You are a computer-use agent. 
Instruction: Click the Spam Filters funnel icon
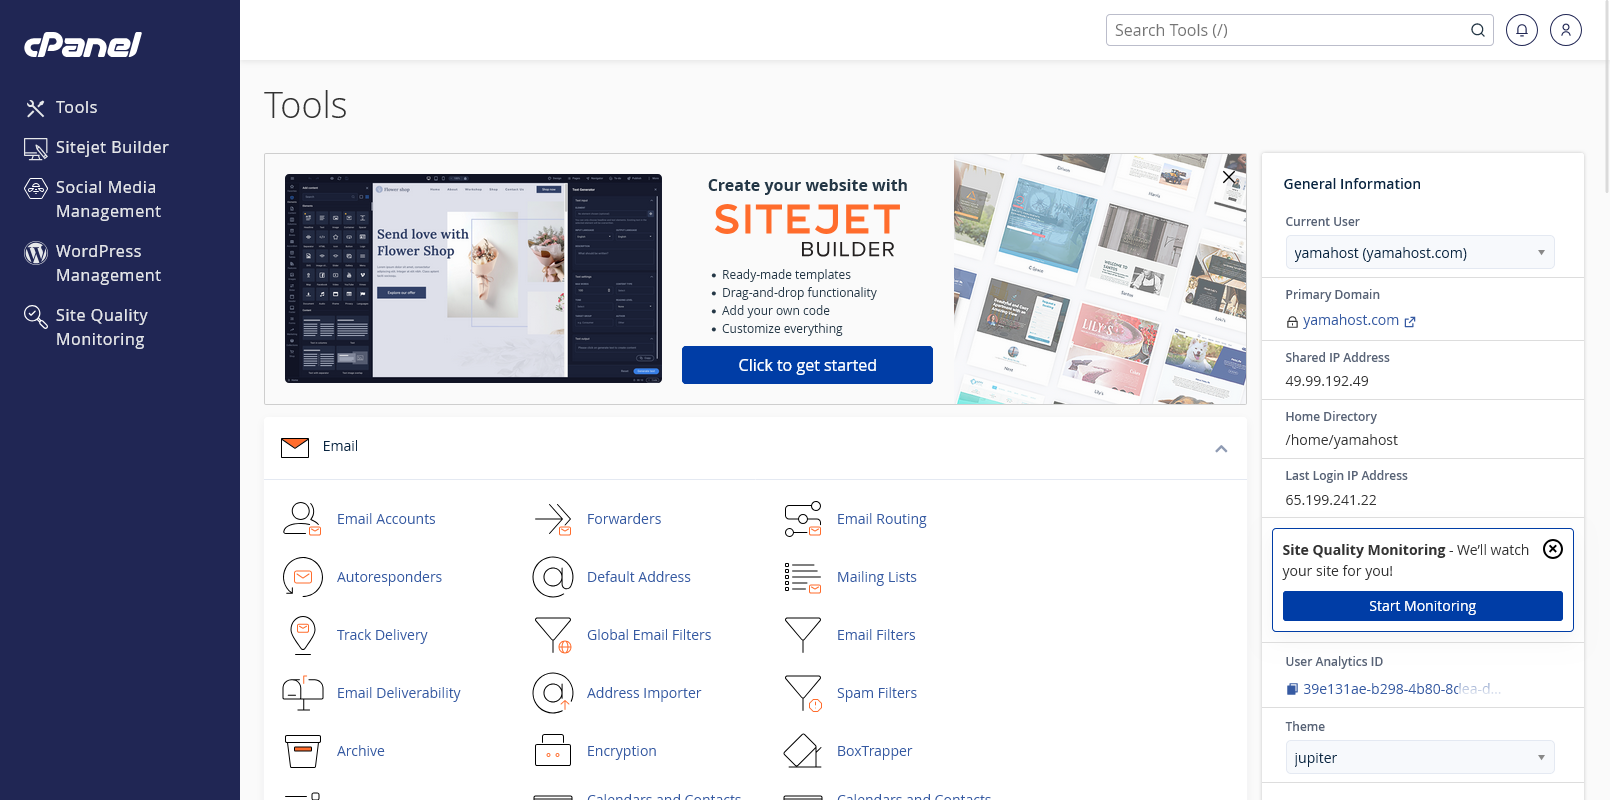[x=803, y=693]
